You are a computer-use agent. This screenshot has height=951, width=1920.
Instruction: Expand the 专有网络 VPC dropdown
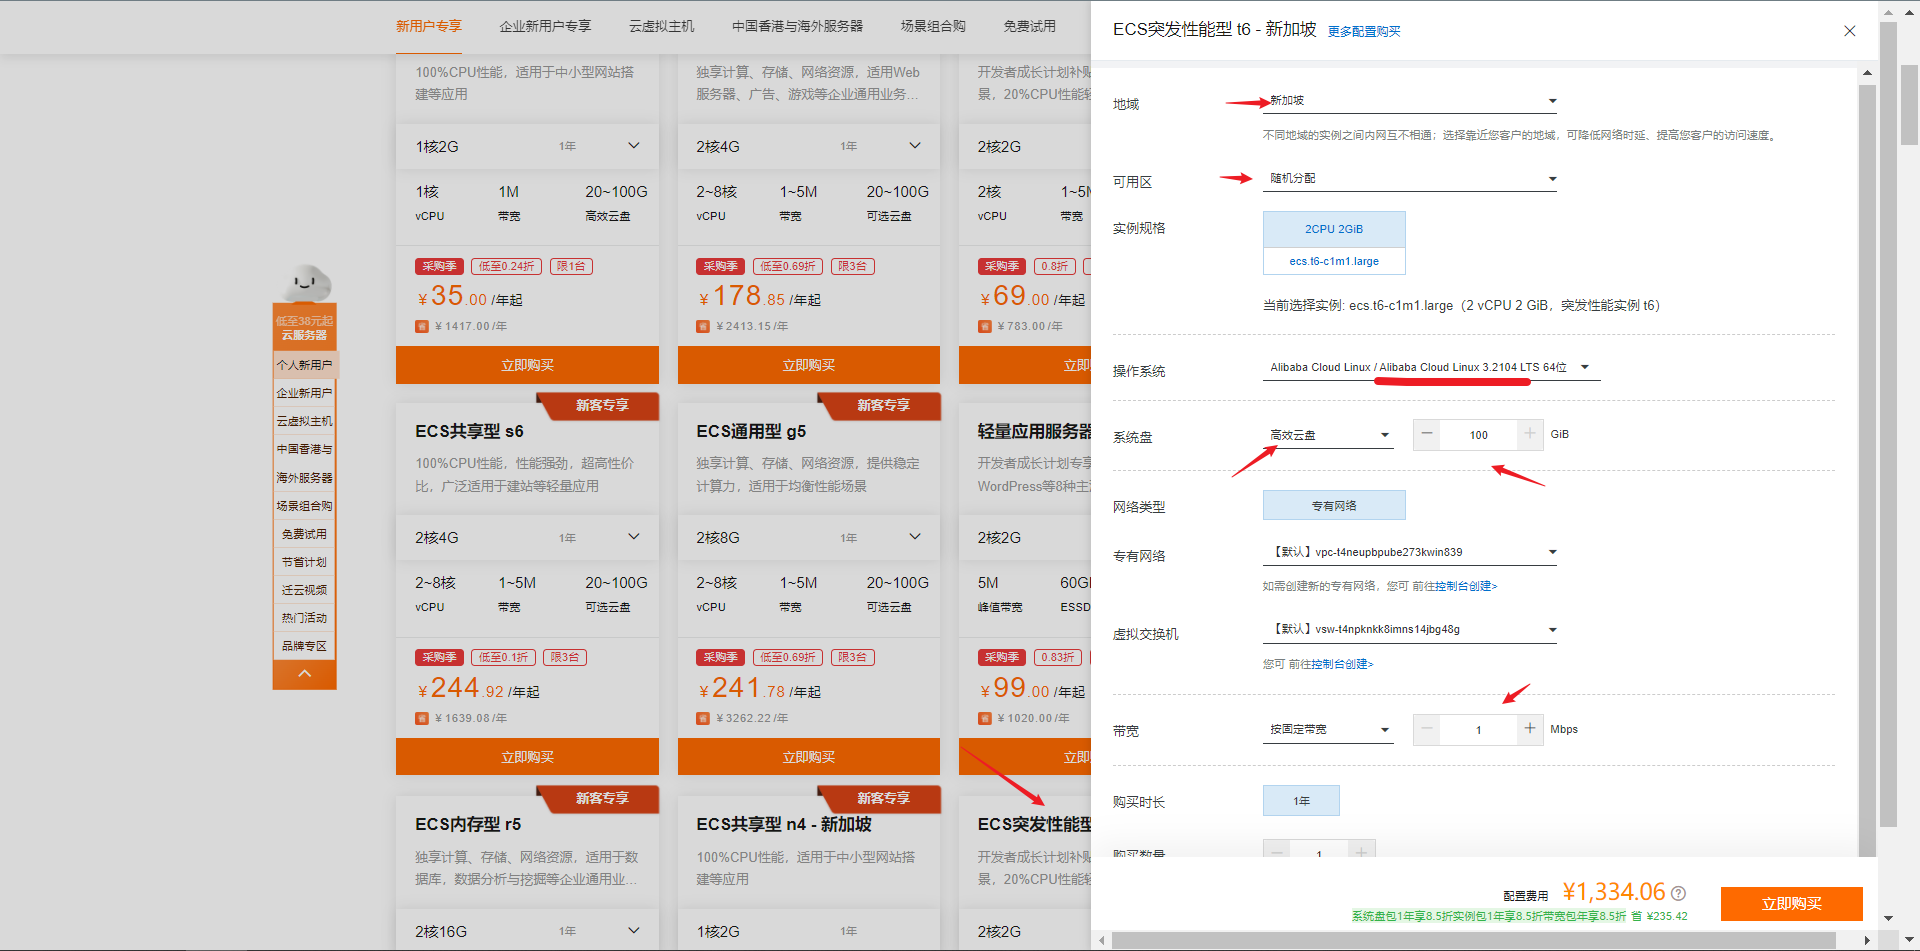point(1410,553)
